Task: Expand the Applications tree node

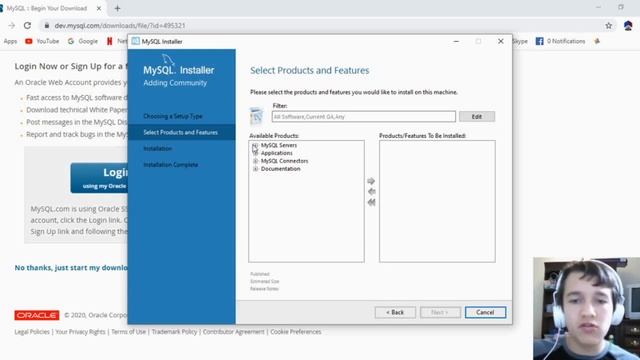Action: (255, 153)
